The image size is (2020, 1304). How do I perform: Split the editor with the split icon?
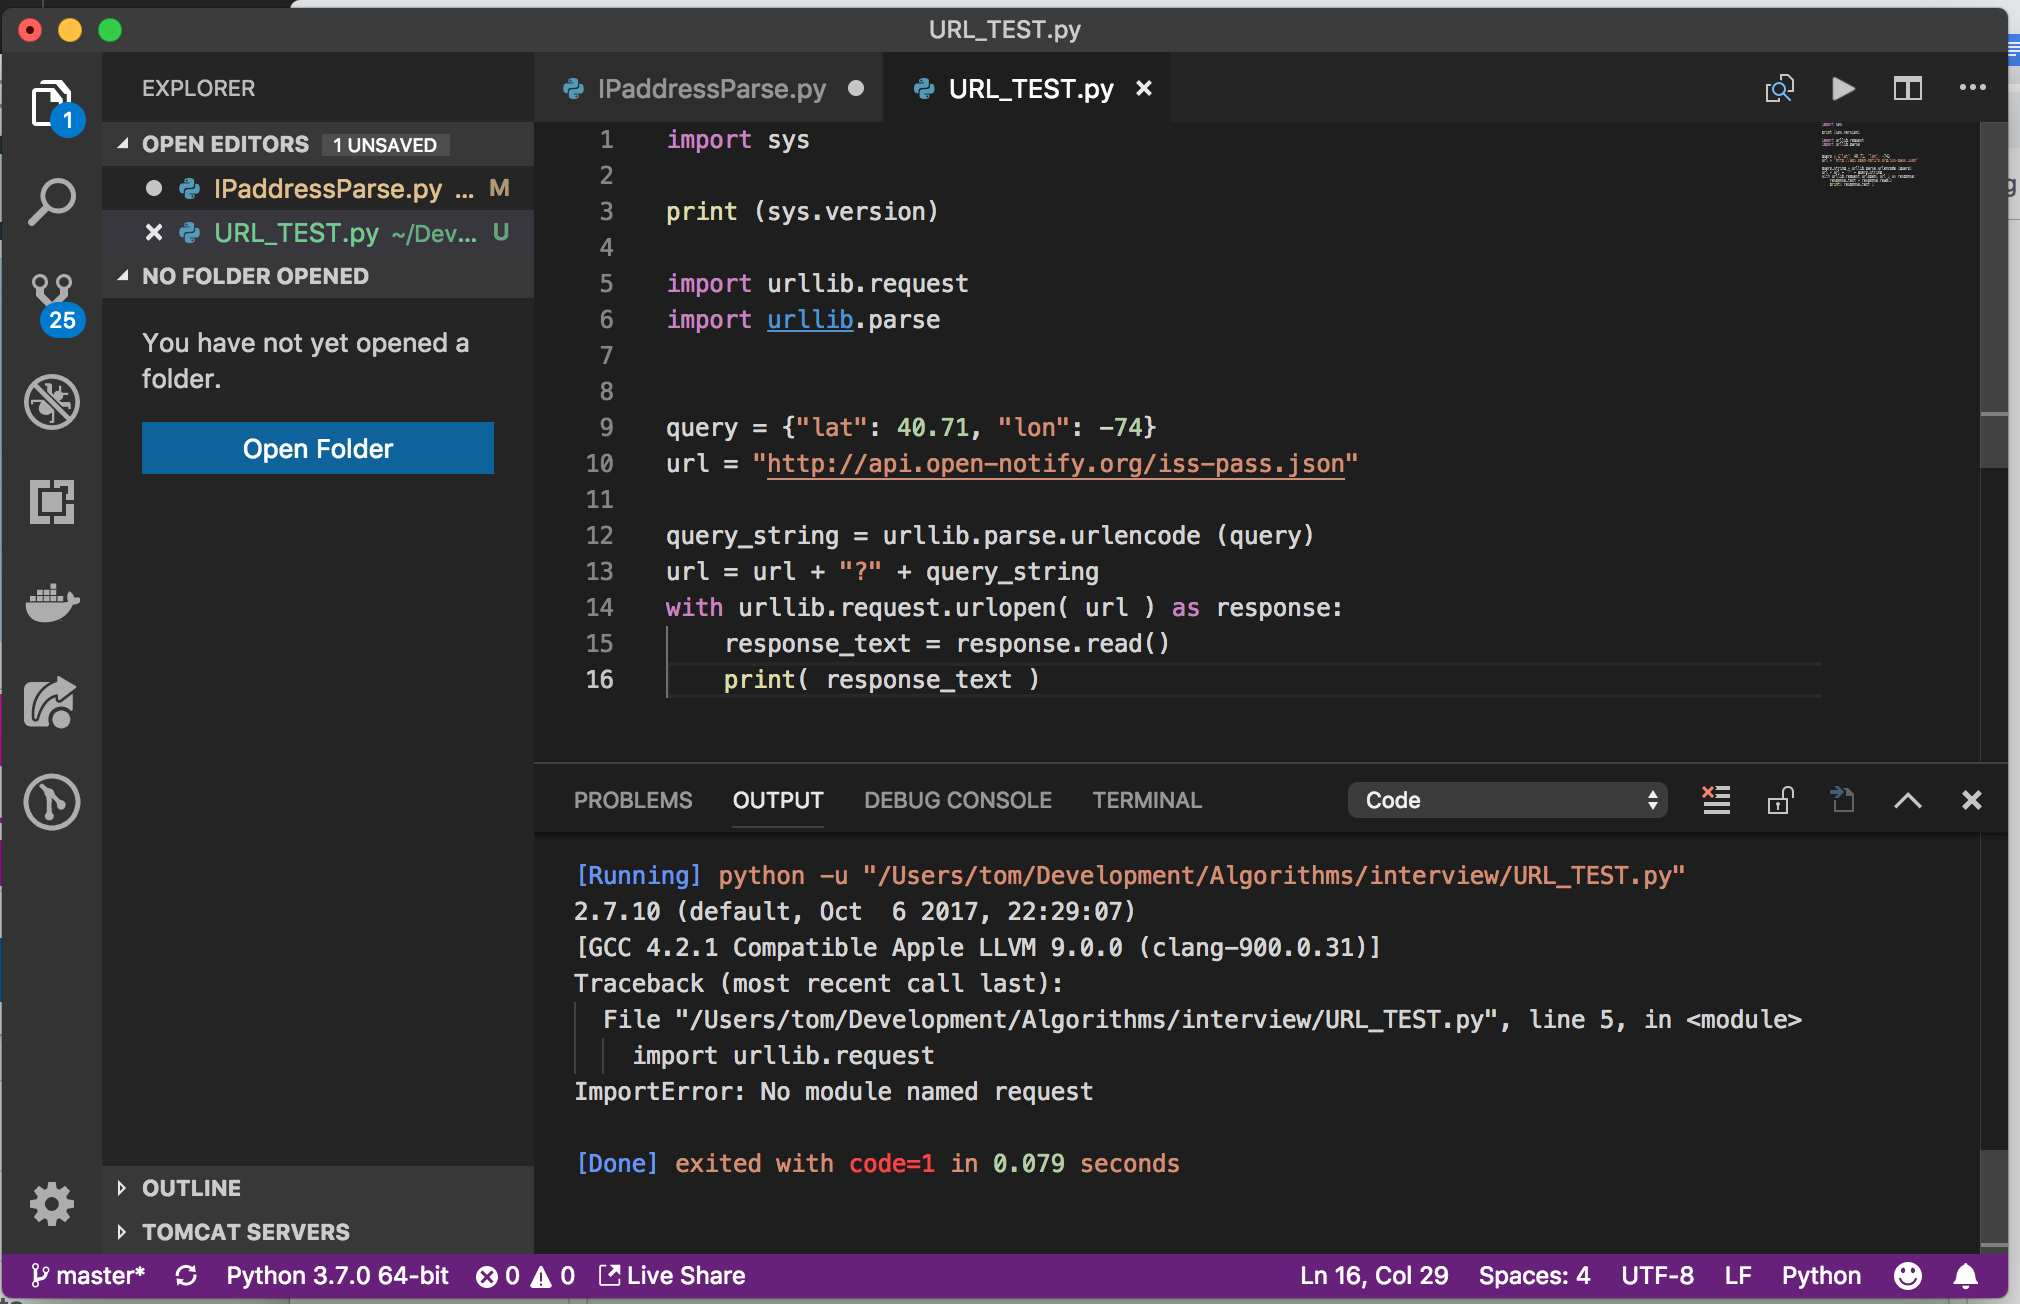1907,89
